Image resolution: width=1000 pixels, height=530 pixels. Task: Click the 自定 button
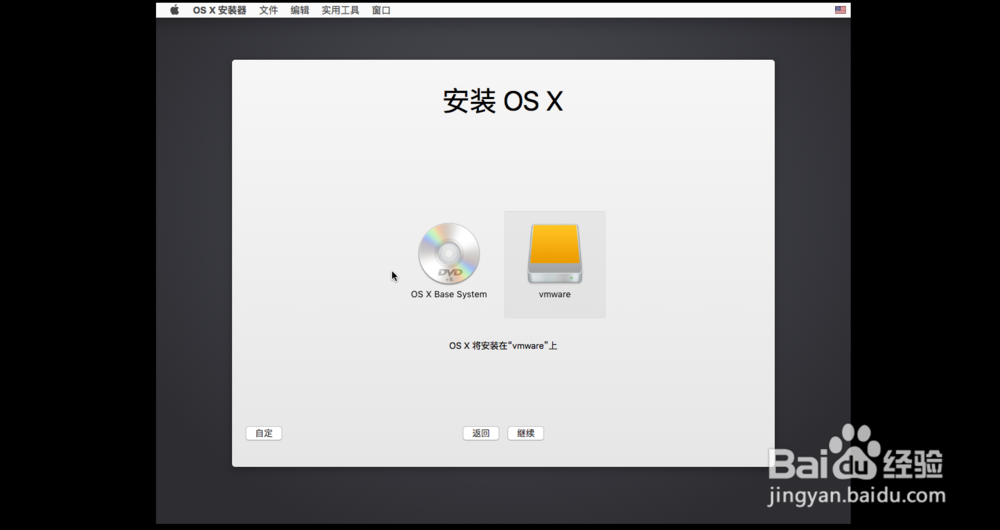click(263, 433)
